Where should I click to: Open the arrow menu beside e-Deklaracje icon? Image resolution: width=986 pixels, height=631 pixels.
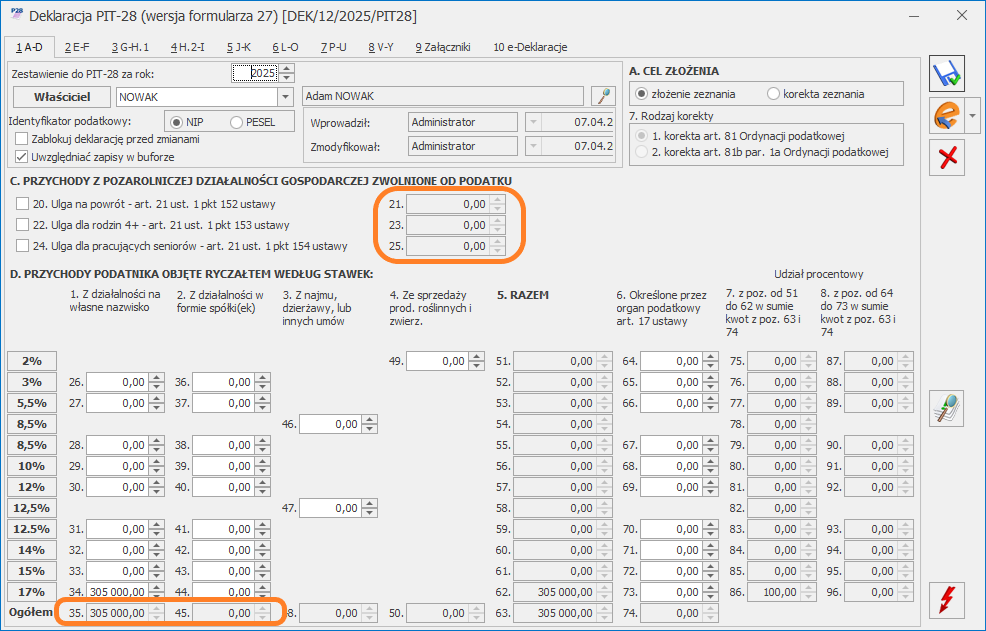pos(972,116)
